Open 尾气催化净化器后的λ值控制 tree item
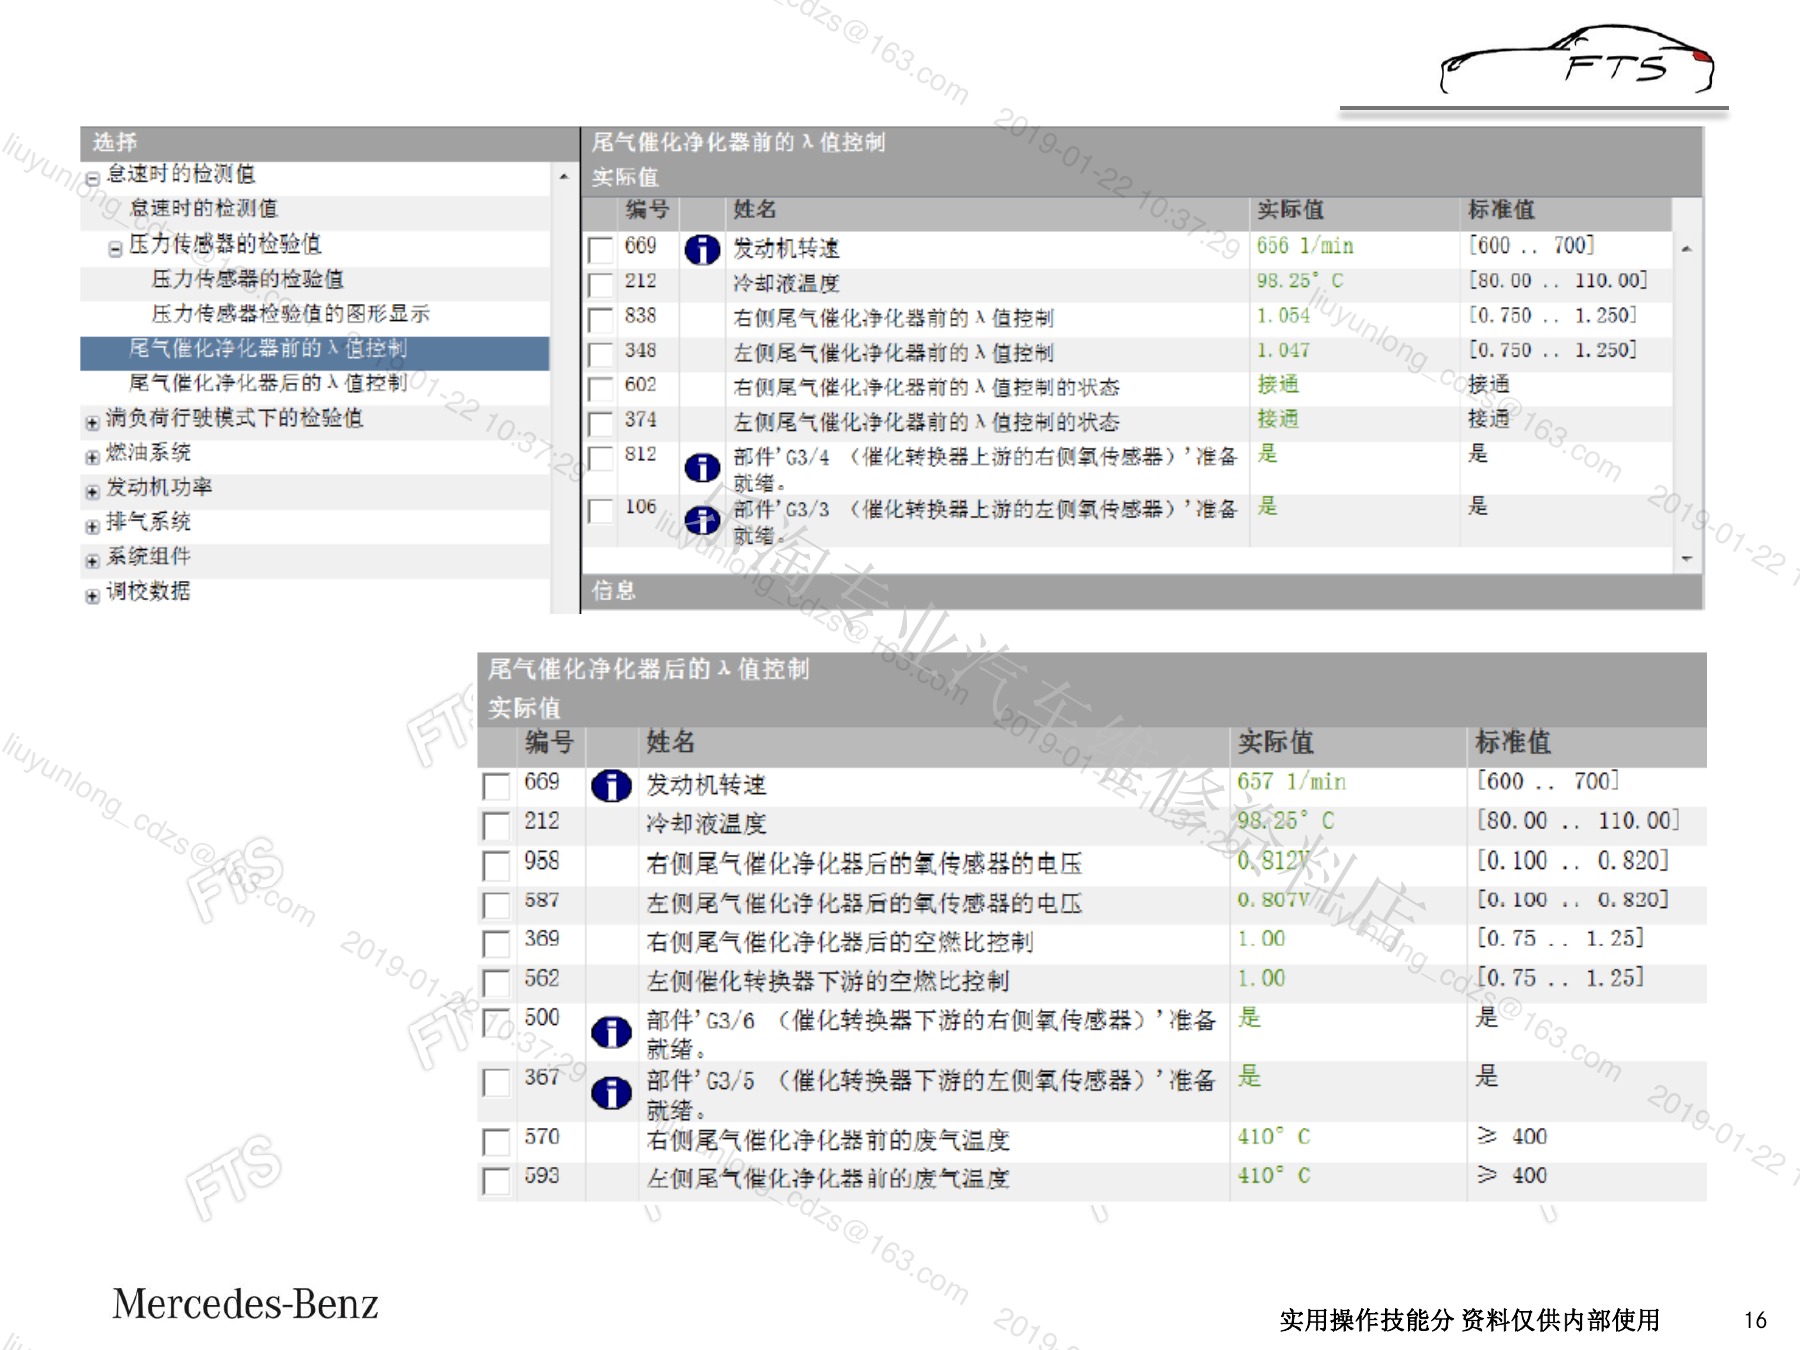1800x1350 pixels. pyautogui.click(x=268, y=383)
